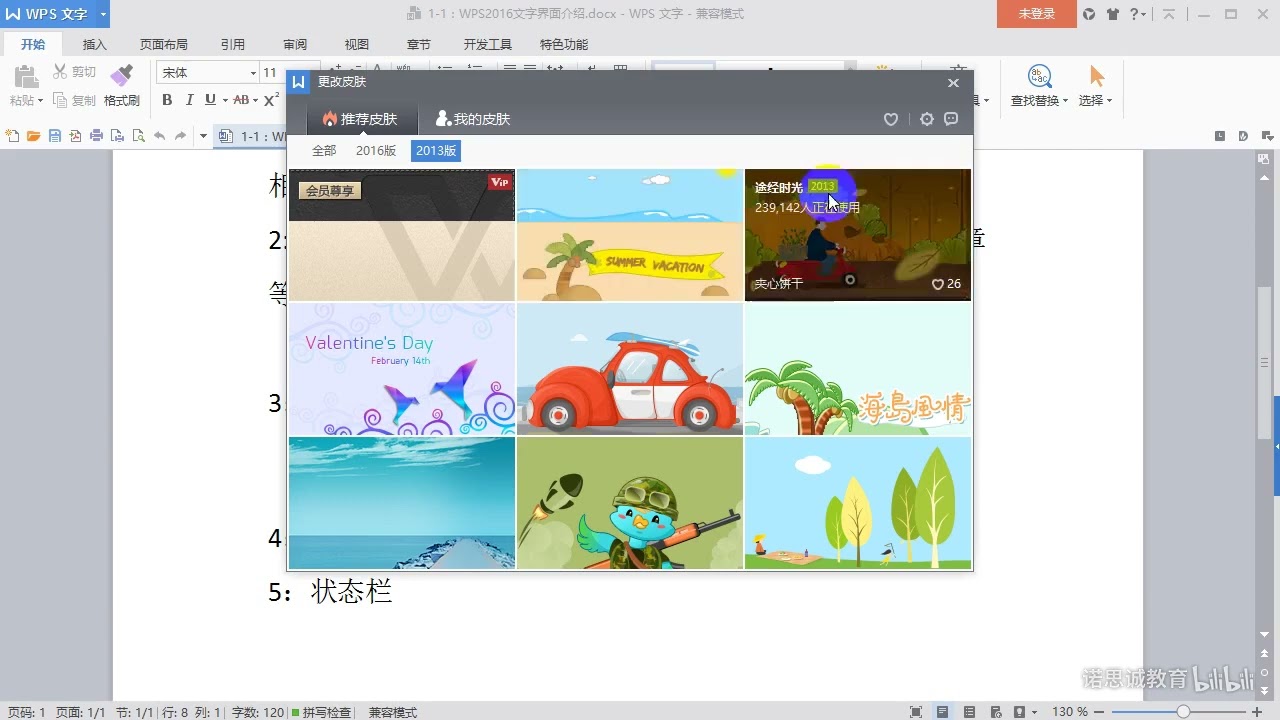The height and width of the screenshot is (720, 1280).
Task: Click the feedback chat icon in skin dialog
Action: click(x=952, y=119)
